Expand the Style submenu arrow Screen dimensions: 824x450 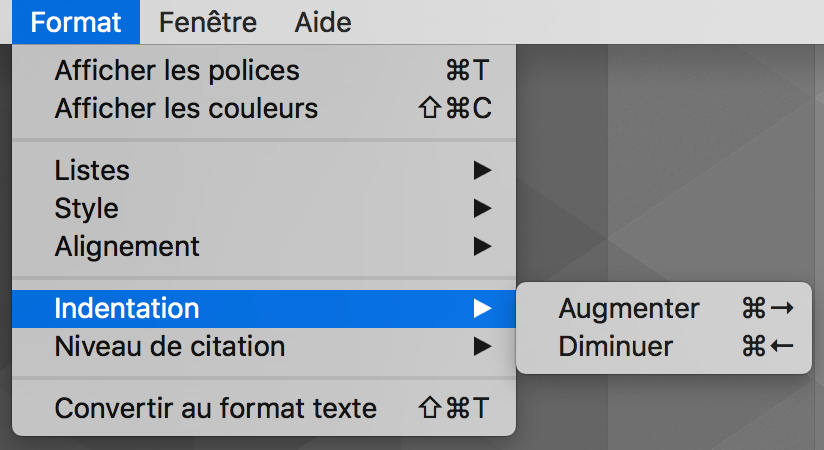(x=483, y=209)
